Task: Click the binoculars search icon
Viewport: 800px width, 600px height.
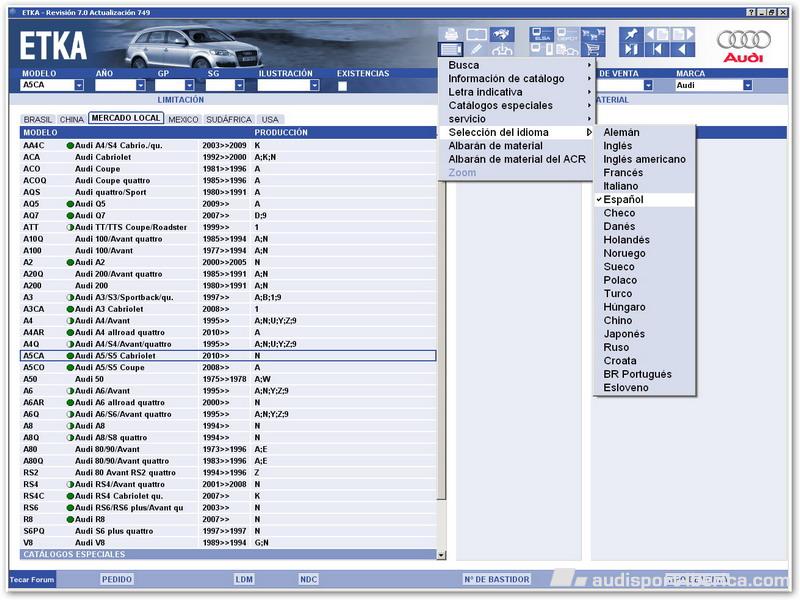Action: point(502,34)
